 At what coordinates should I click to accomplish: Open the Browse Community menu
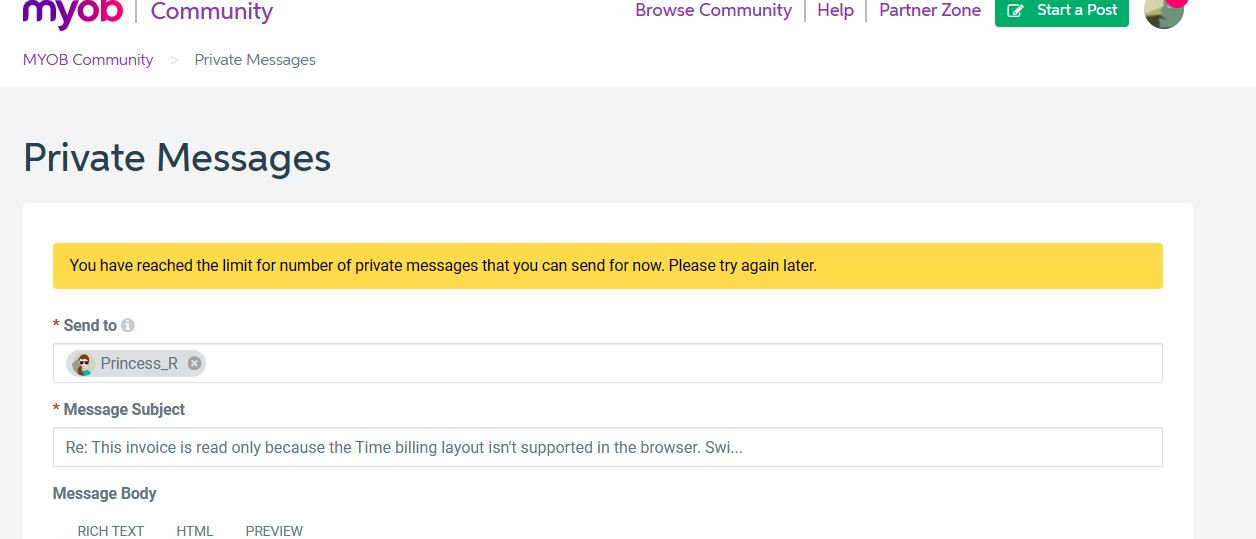pyautogui.click(x=713, y=11)
